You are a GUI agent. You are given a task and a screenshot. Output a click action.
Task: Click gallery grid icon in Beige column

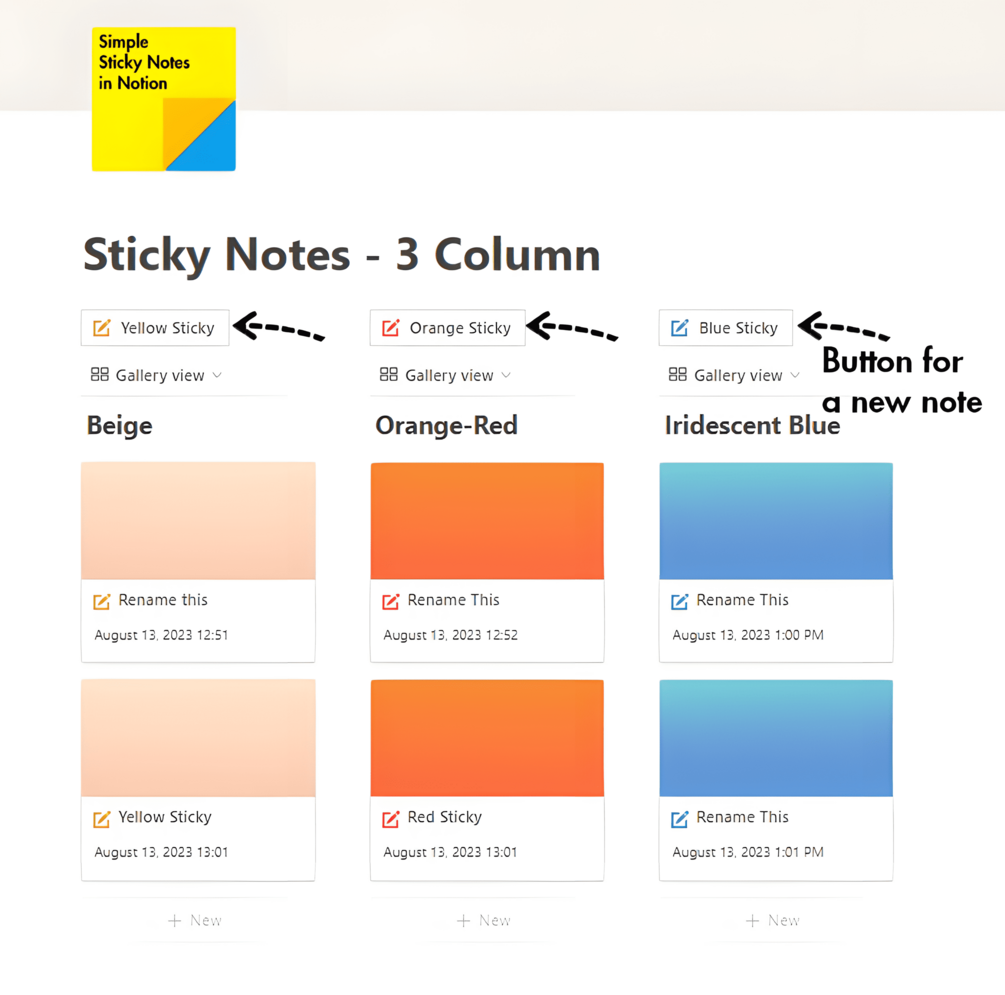[x=99, y=375]
